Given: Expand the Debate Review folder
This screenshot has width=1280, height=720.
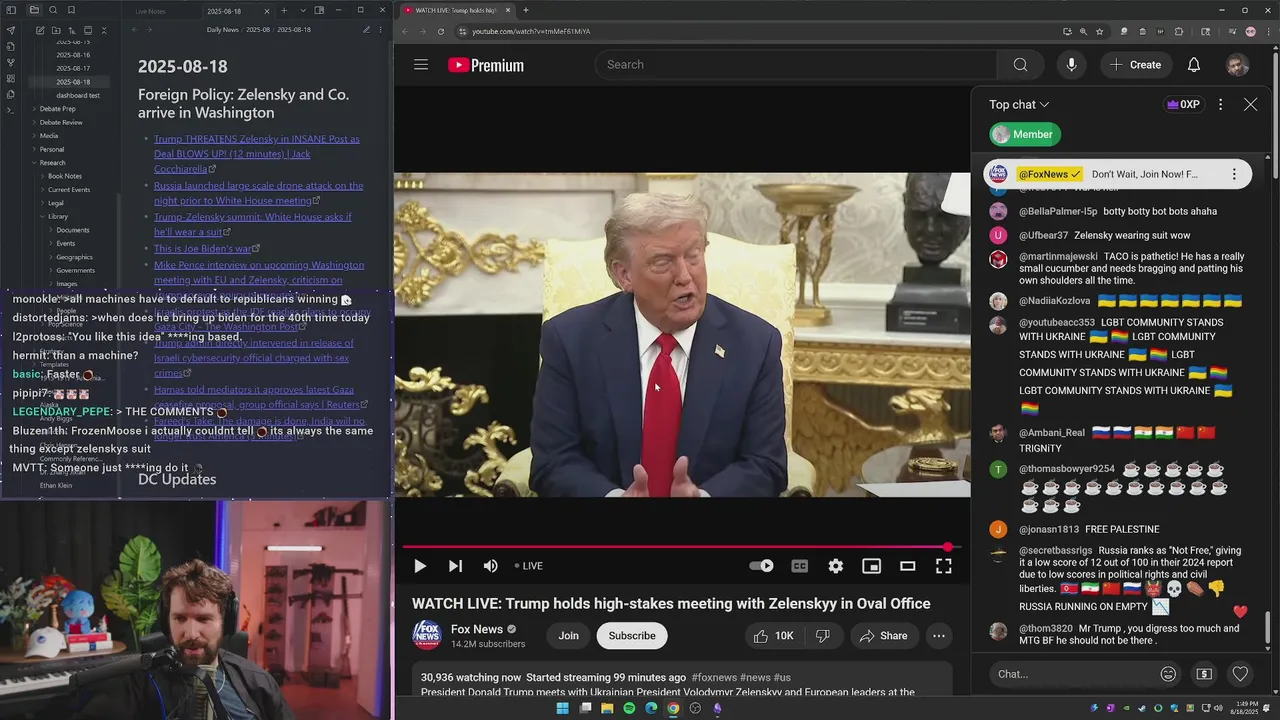Looking at the screenshot, I should tap(61, 122).
